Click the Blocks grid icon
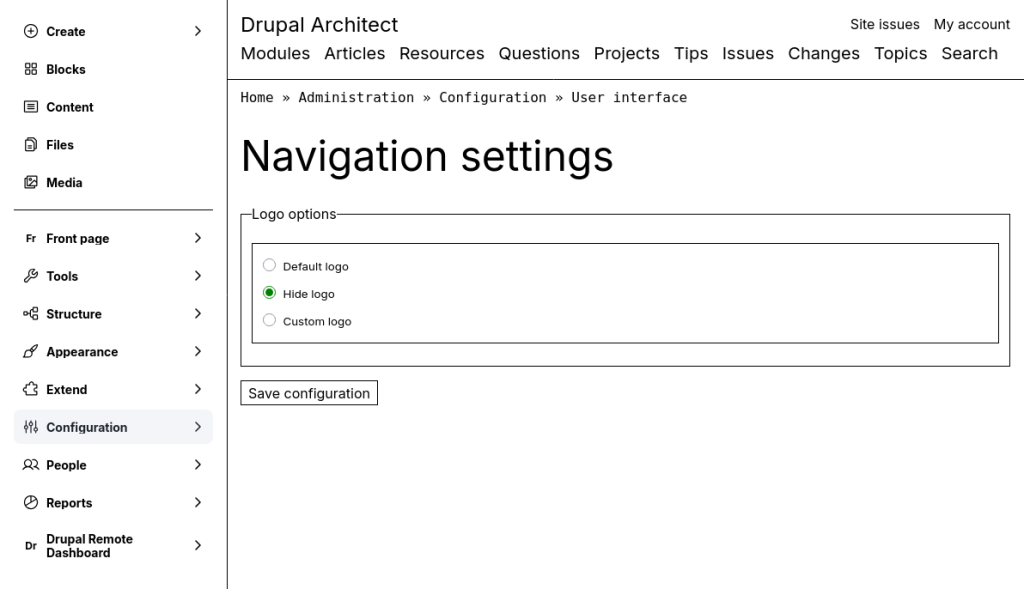Image resolution: width=1024 pixels, height=589 pixels. pyautogui.click(x=31, y=69)
